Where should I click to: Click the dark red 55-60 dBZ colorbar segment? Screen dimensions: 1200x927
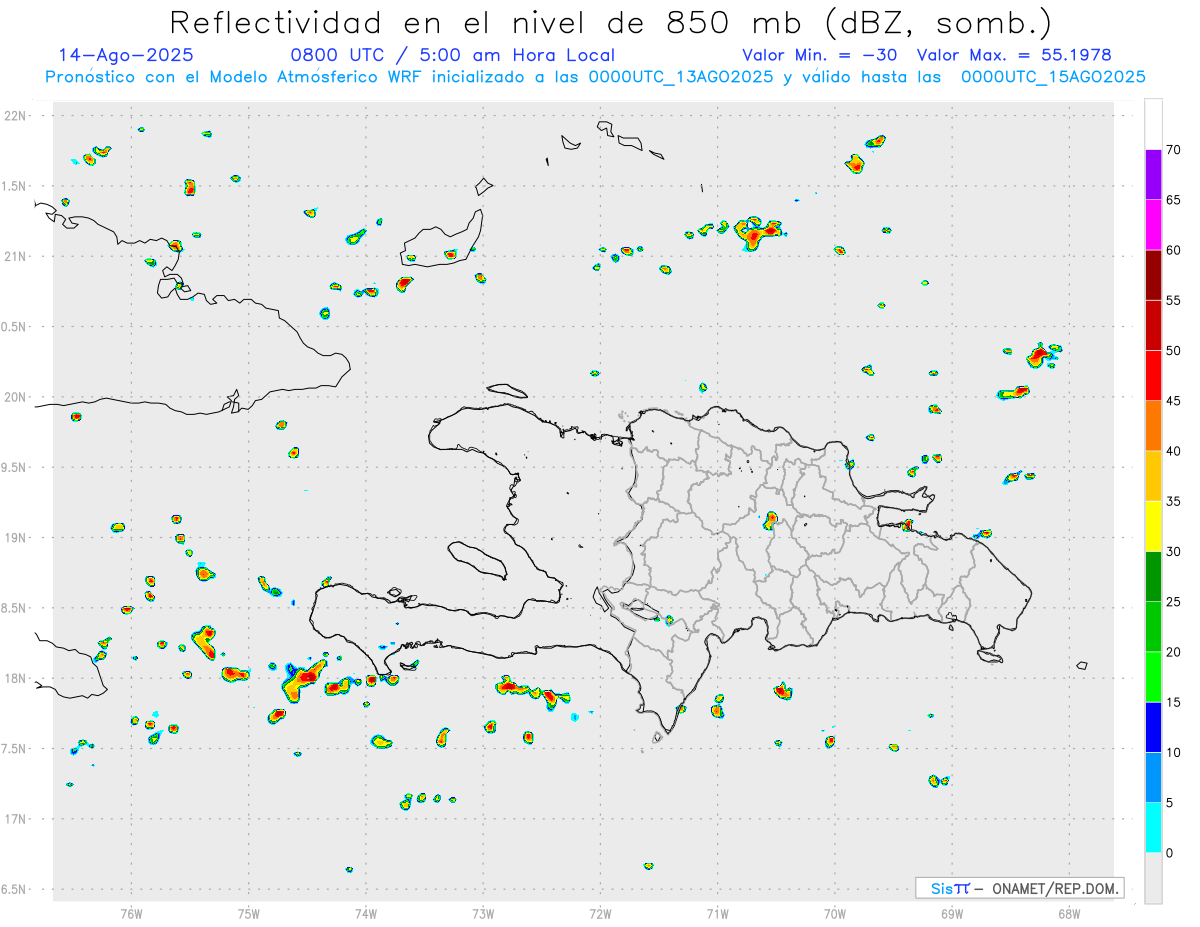point(1153,275)
